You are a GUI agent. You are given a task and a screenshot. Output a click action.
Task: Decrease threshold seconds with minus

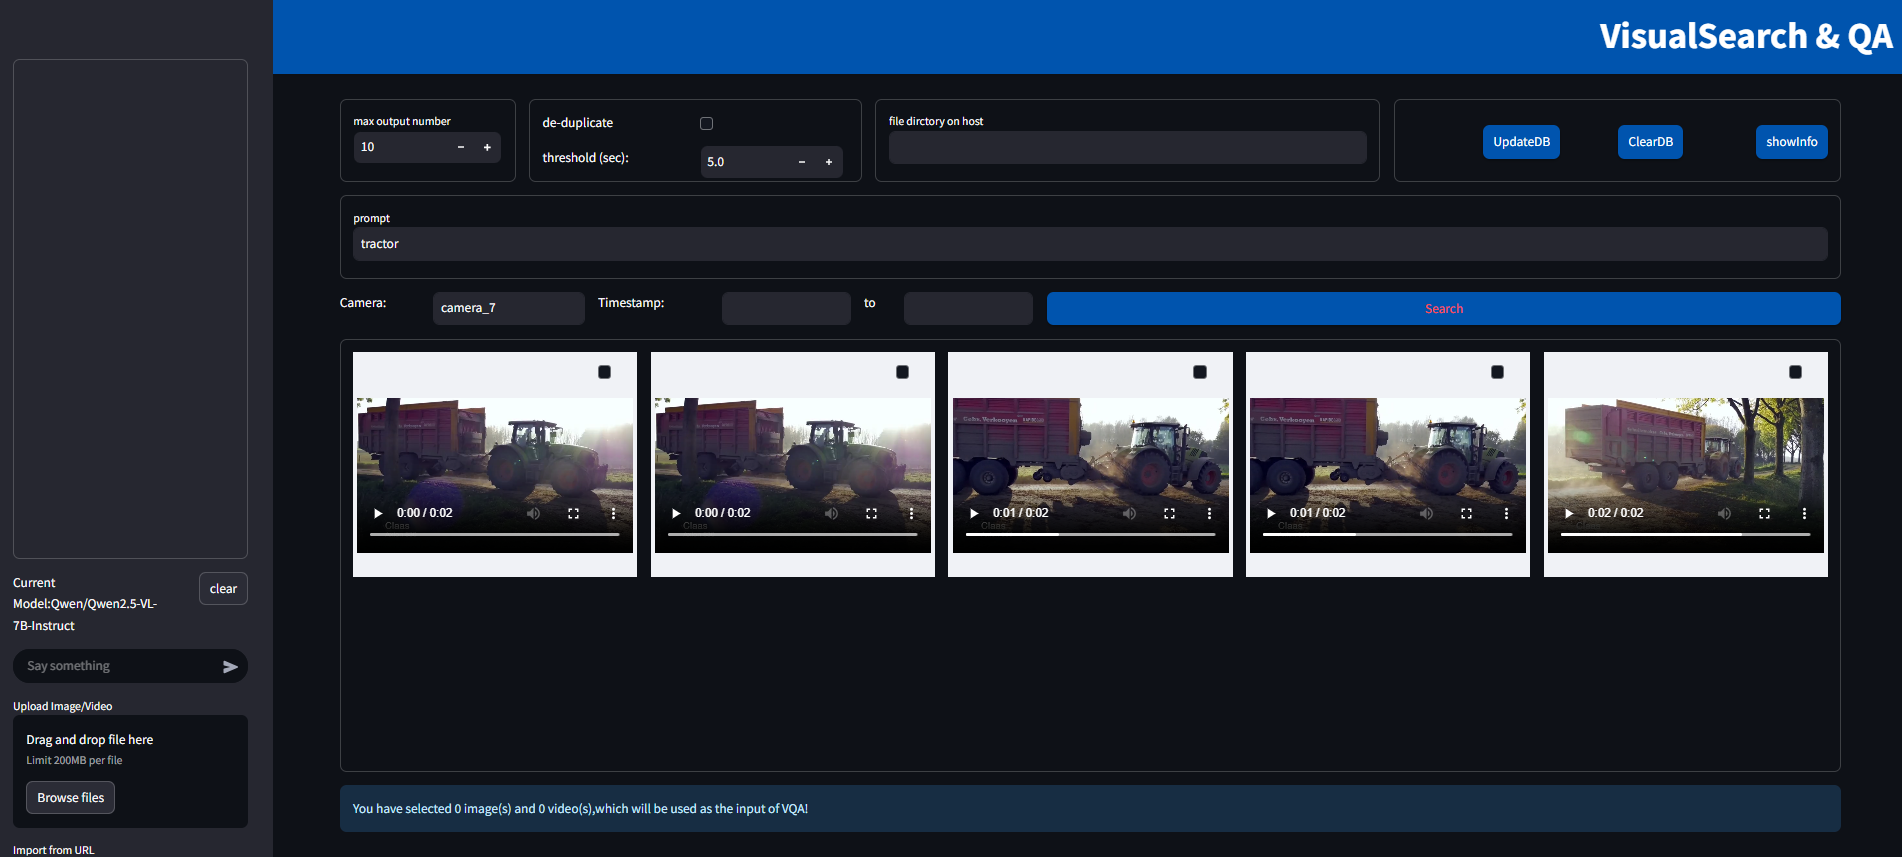tap(802, 162)
